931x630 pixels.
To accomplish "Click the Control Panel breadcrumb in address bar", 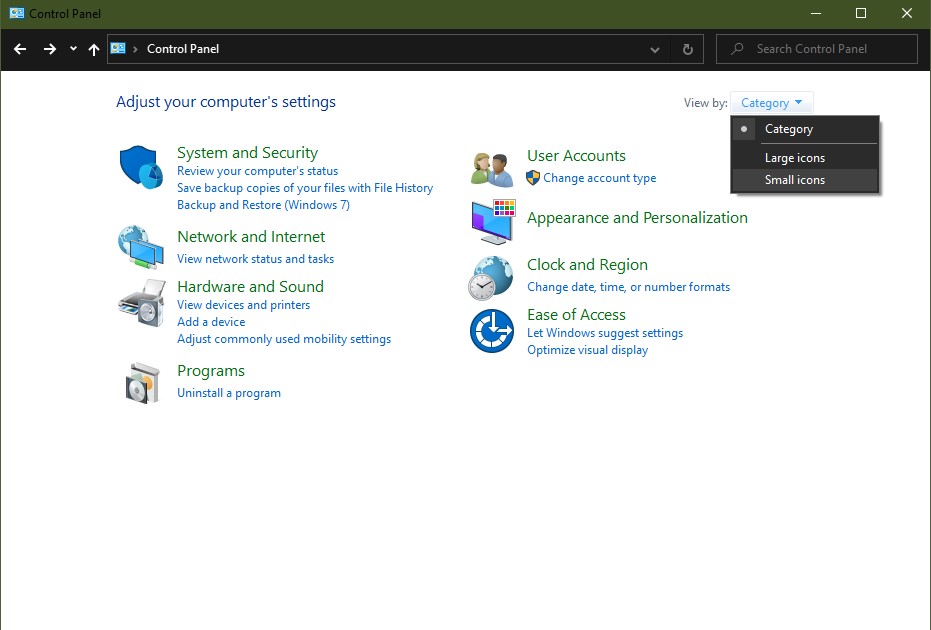I will [x=183, y=49].
